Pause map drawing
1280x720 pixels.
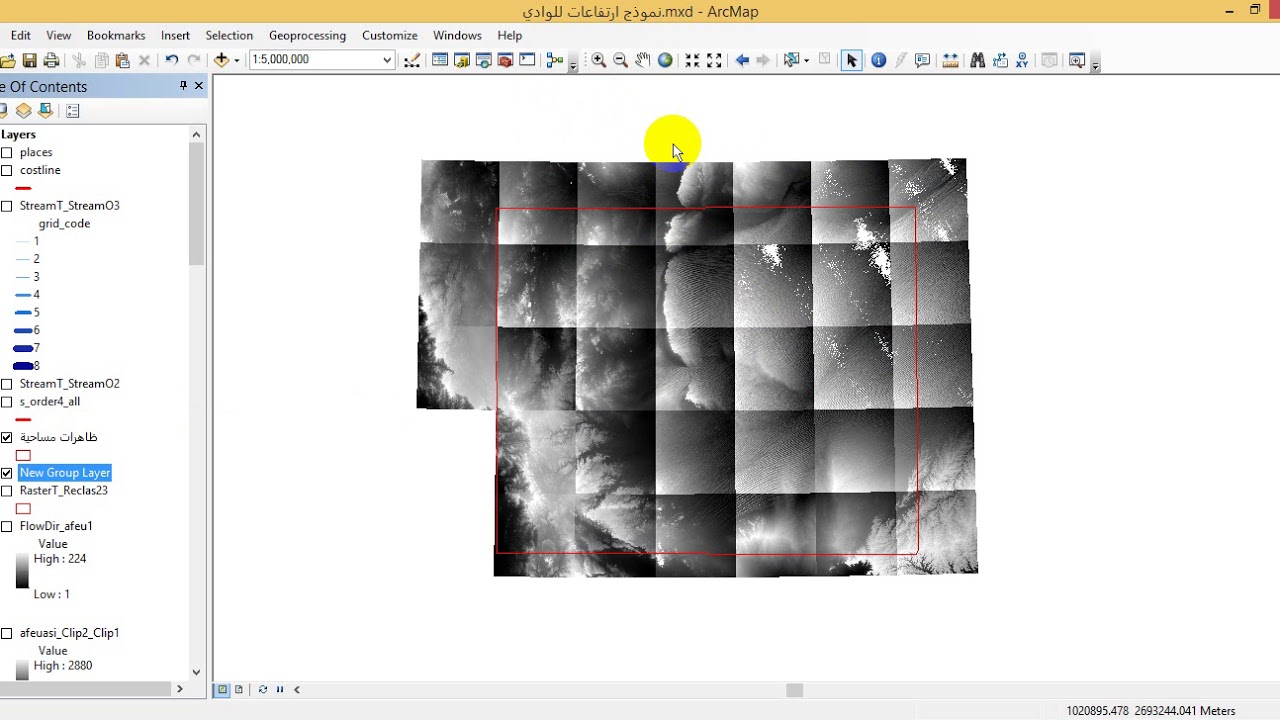[280, 689]
